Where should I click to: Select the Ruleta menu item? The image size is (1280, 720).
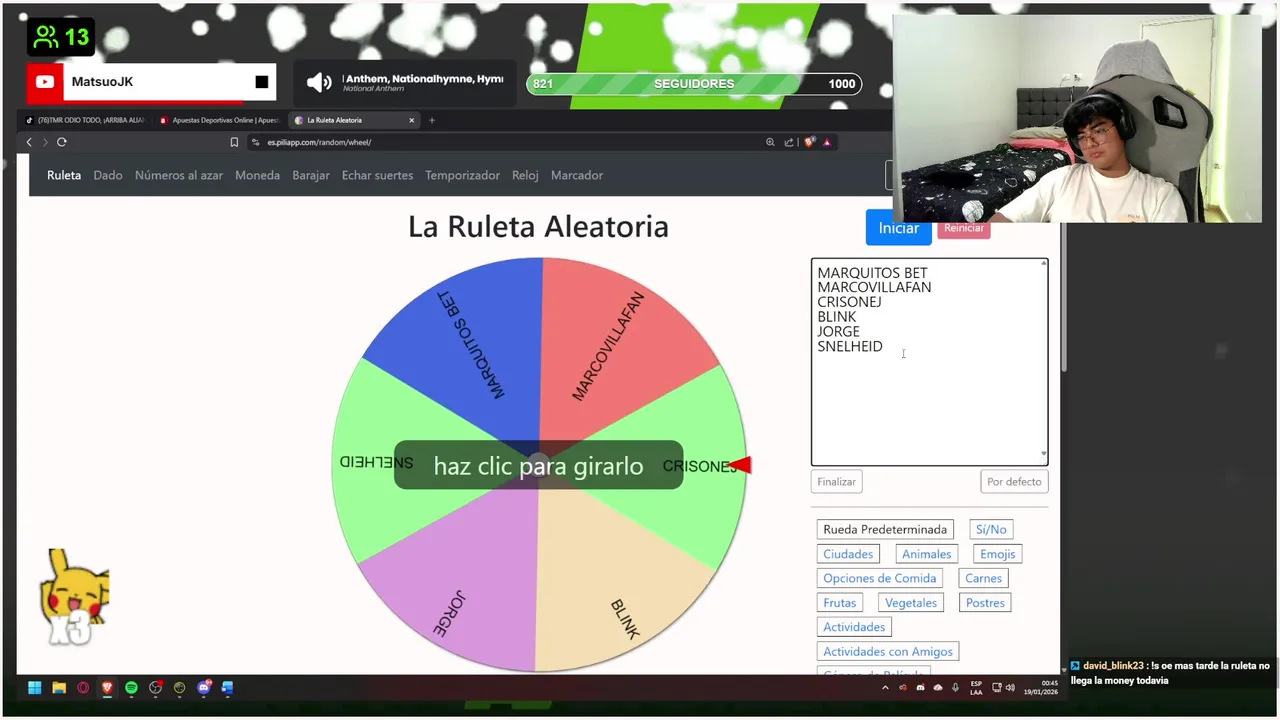point(64,175)
